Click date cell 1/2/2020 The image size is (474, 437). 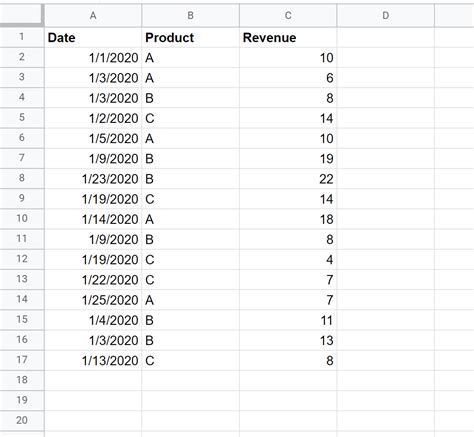click(x=93, y=118)
